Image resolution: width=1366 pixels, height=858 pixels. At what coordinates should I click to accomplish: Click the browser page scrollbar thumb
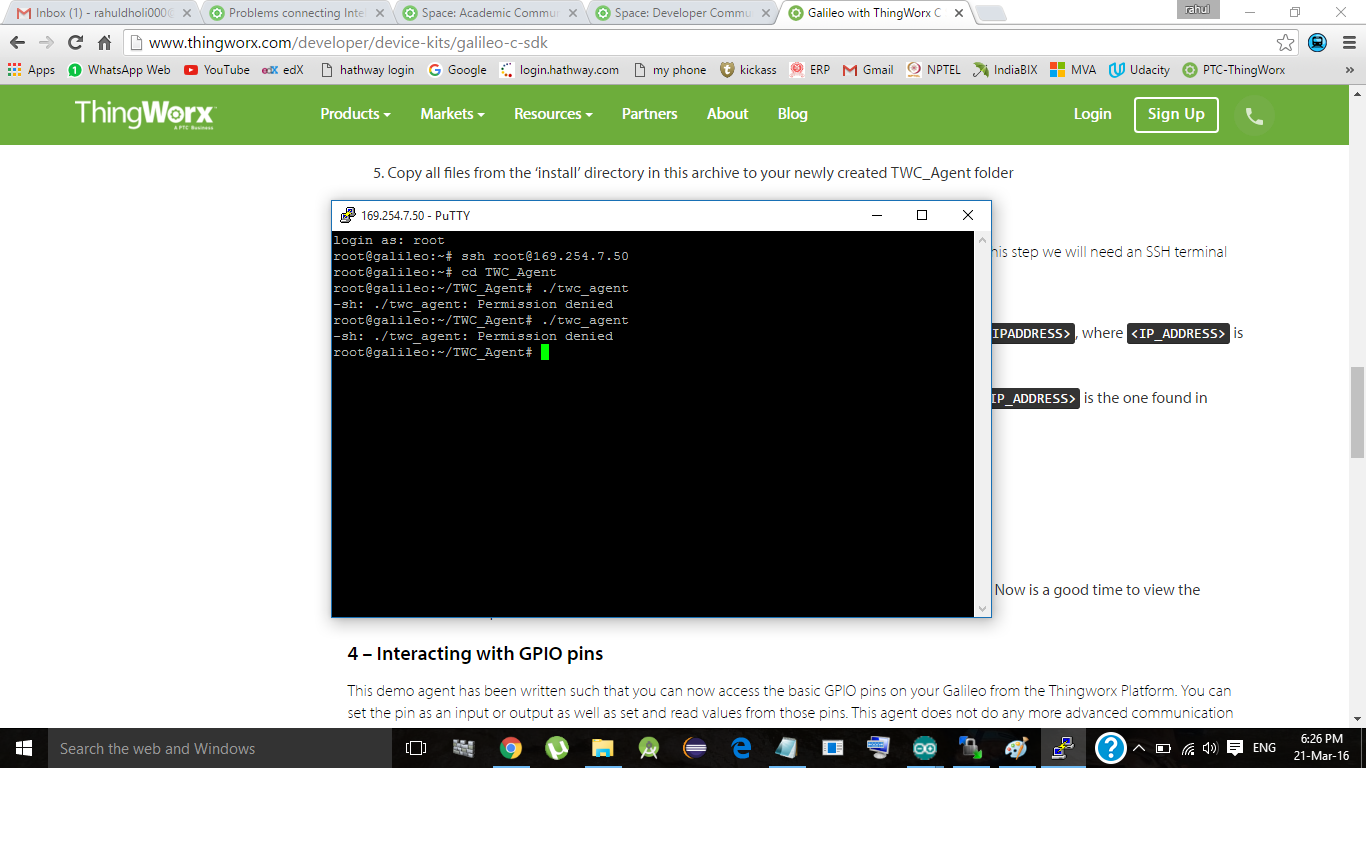[1357, 412]
